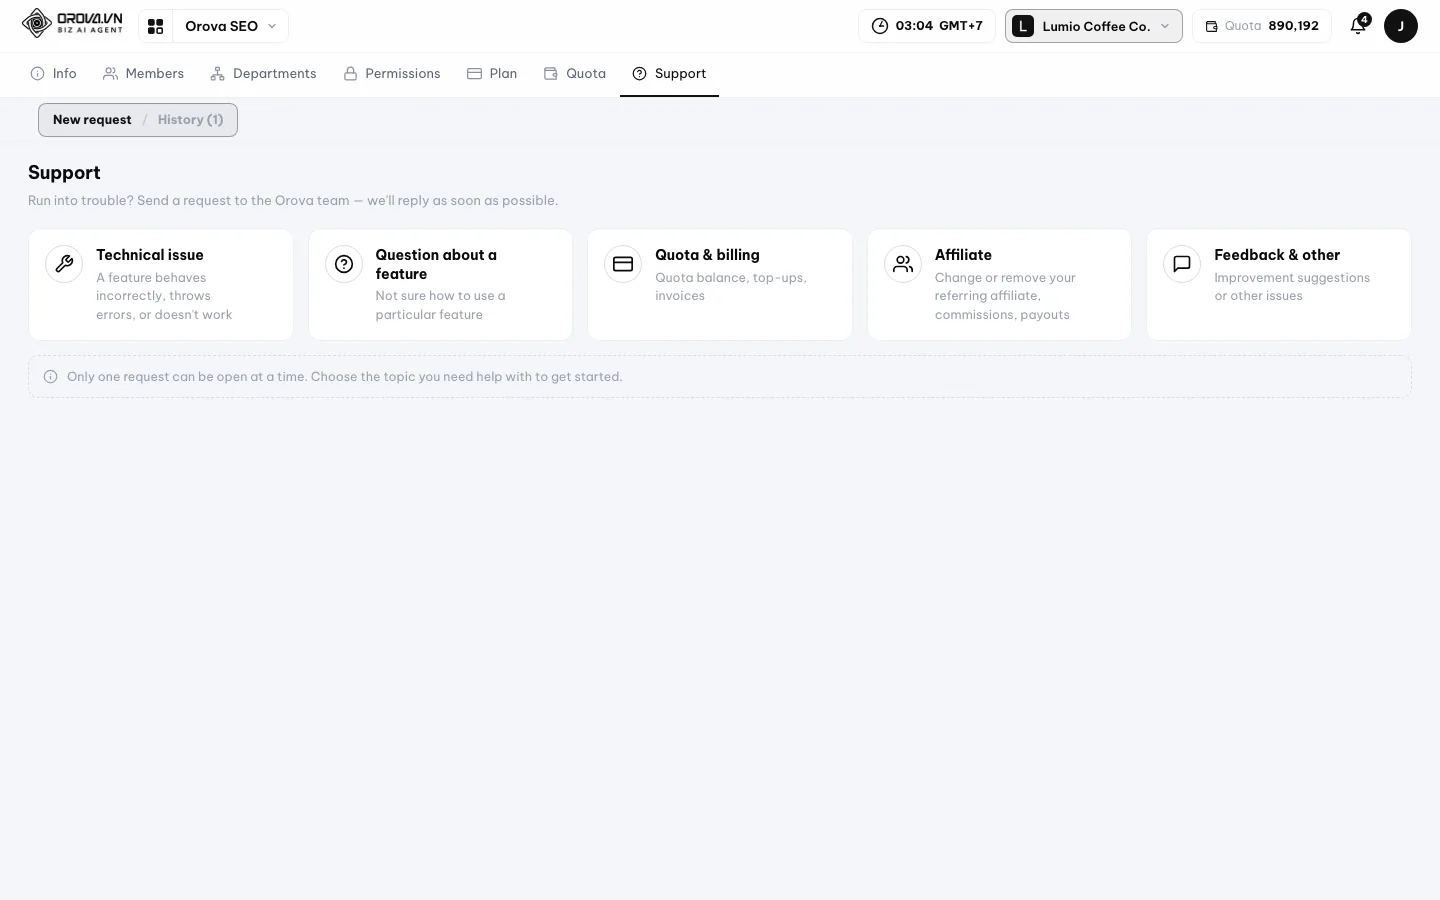1440x900 pixels.
Task: Click the credit card icon for billing
Action: 623,264
